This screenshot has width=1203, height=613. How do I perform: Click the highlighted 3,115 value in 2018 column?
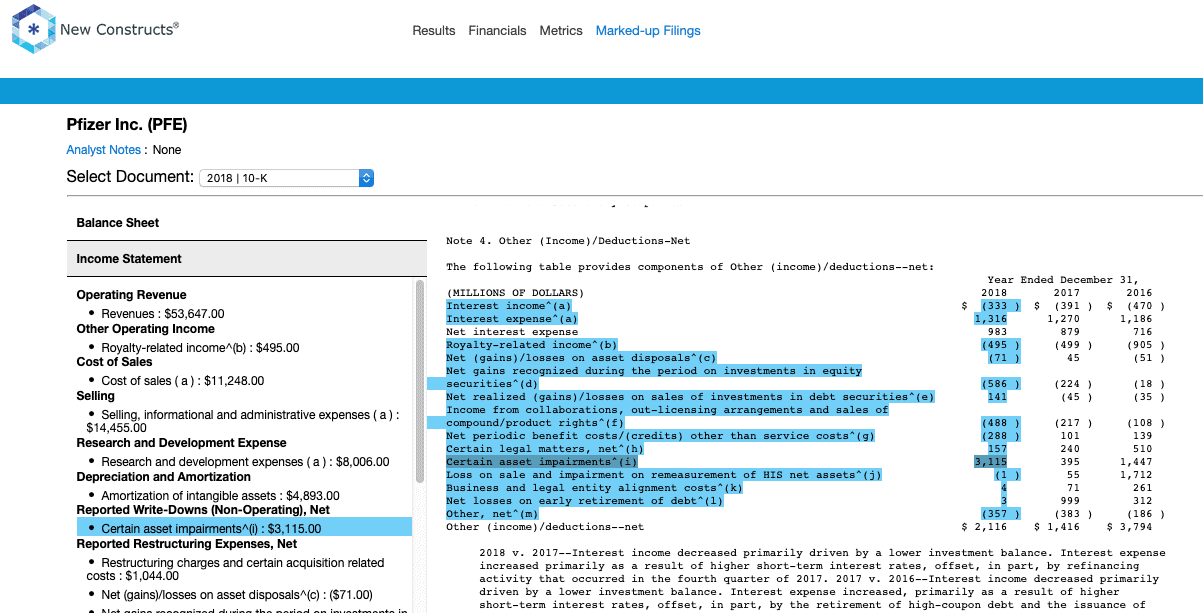pyautogui.click(x=990, y=462)
